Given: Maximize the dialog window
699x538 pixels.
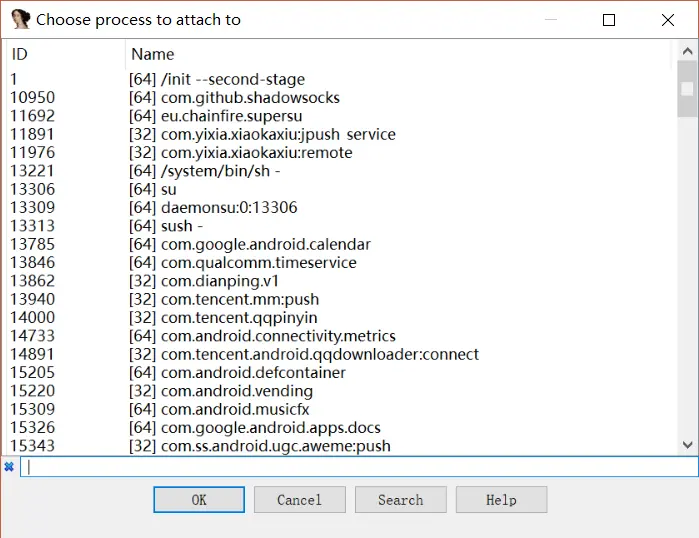Looking at the screenshot, I should 609,19.
